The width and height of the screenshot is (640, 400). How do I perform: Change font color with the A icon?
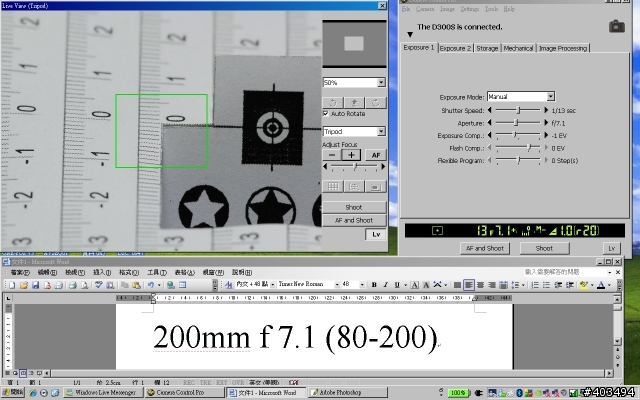coord(601,285)
